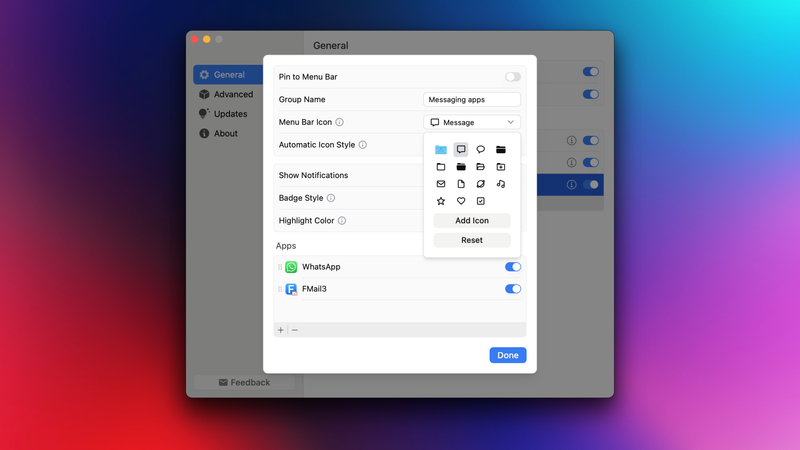Select the WhatsApp row name
Viewport: 800px width, 450px height.
point(321,267)
